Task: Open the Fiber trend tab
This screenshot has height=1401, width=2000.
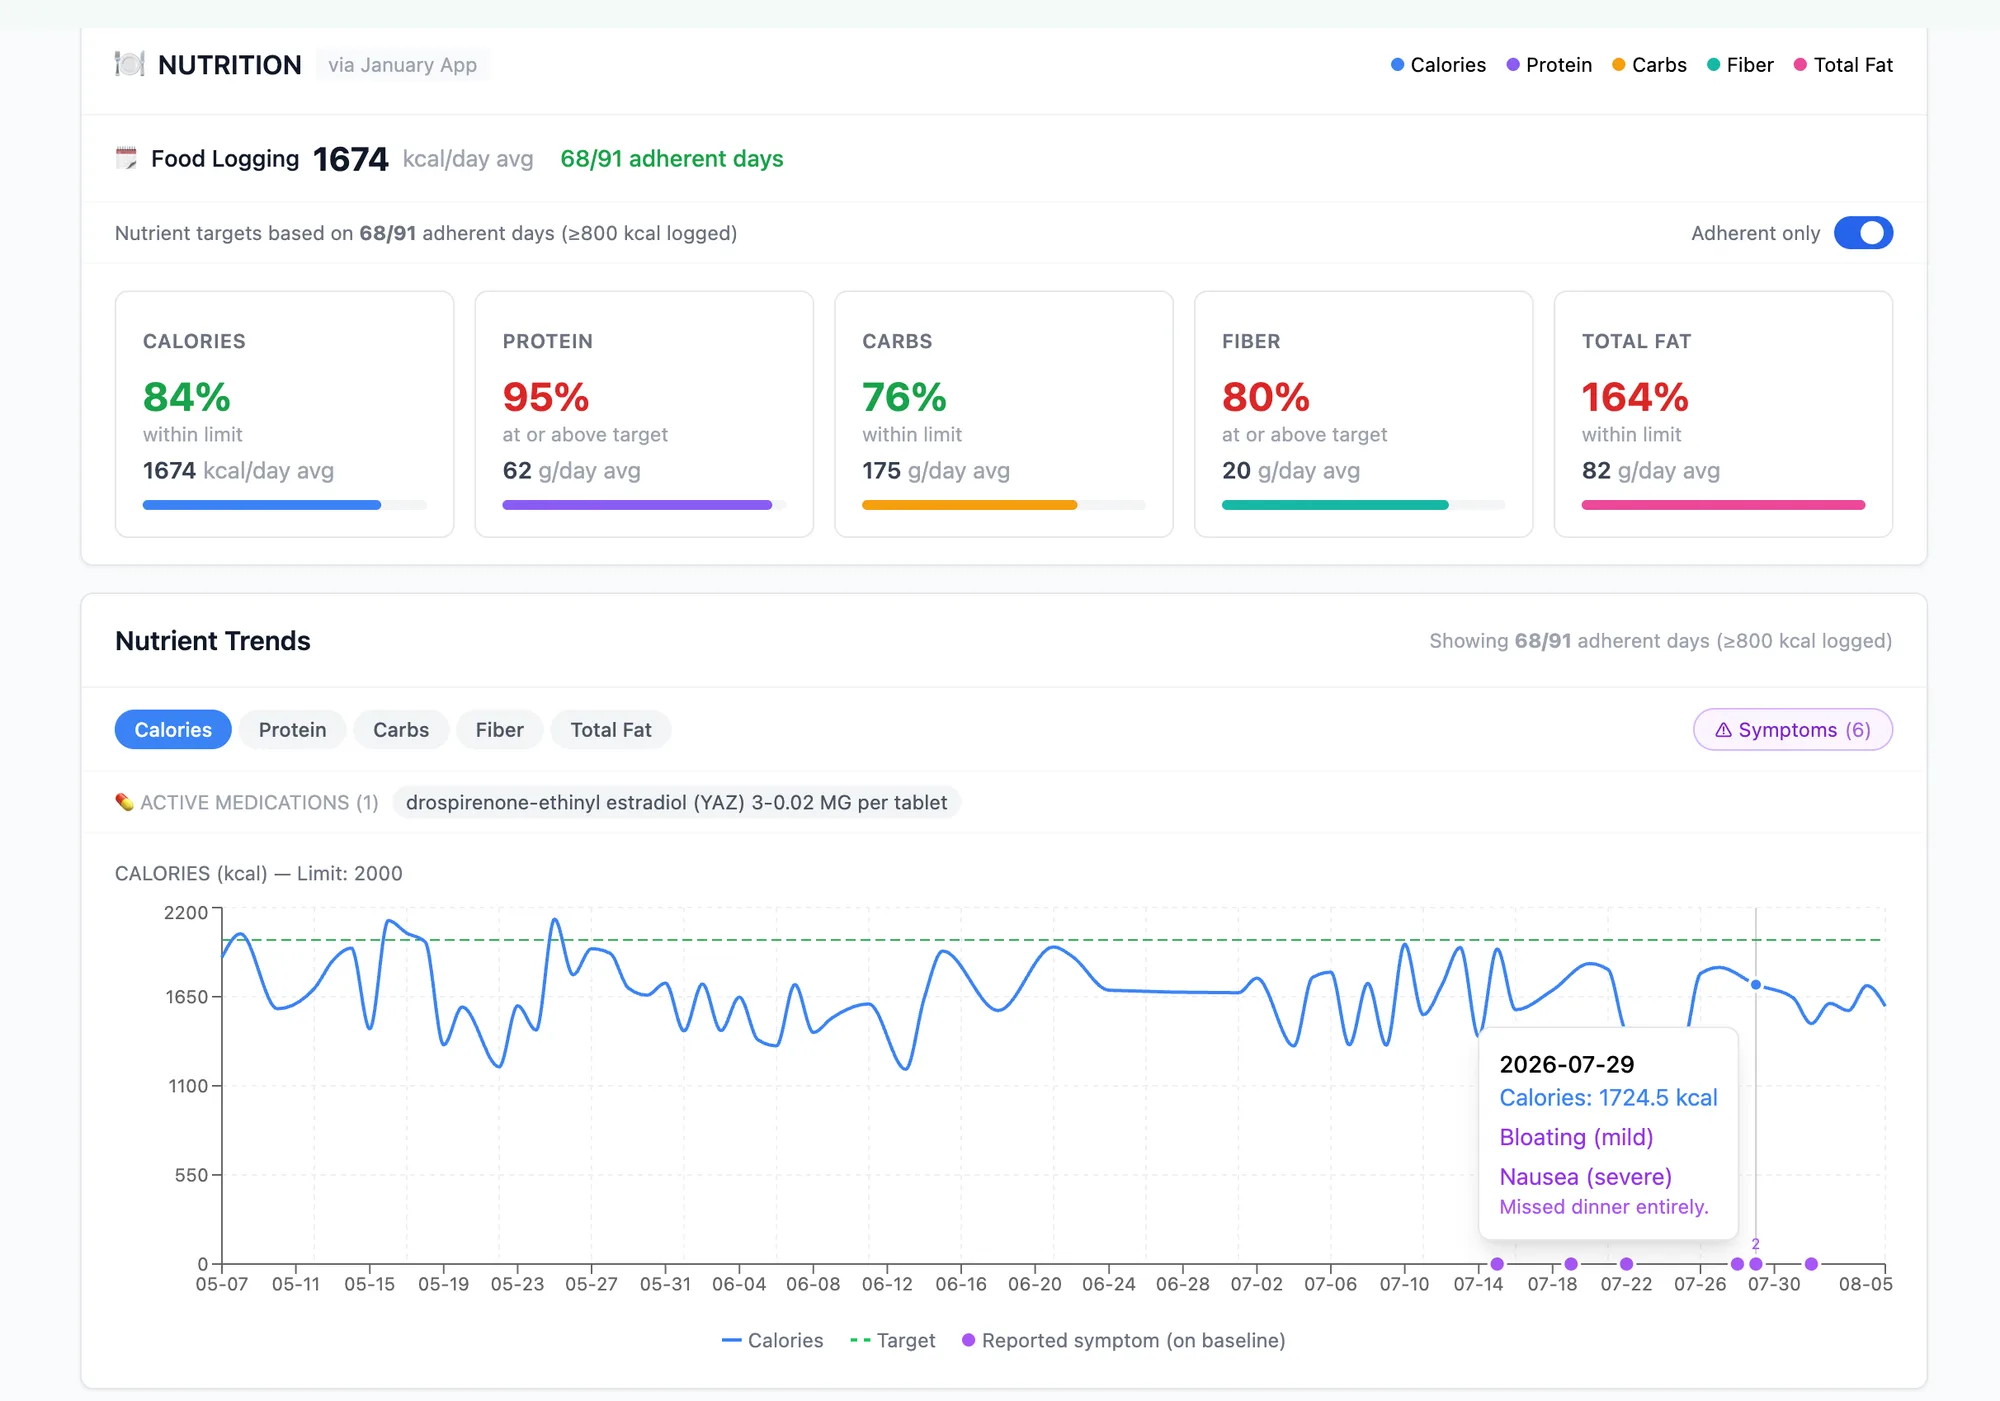Action: 499,730
